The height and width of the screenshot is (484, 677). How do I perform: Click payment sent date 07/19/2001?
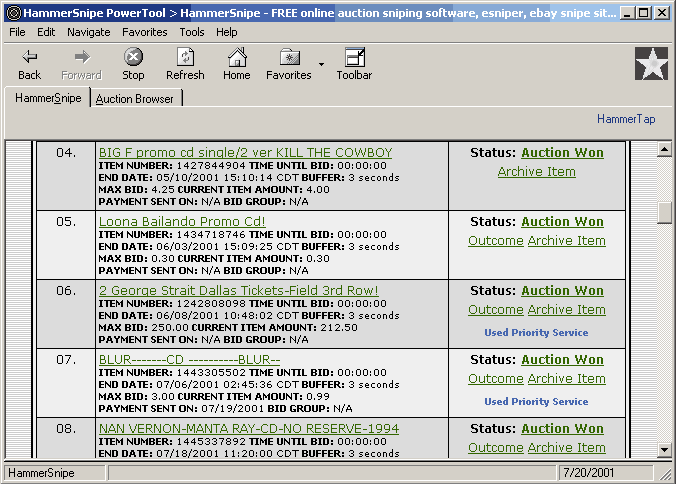tap(231, 408)
